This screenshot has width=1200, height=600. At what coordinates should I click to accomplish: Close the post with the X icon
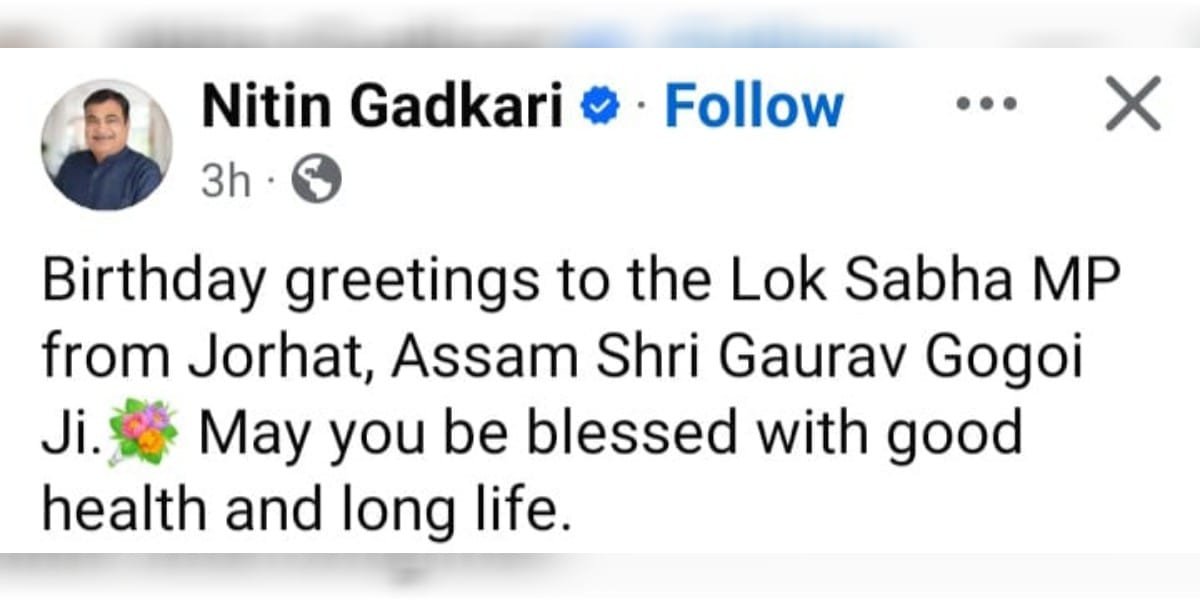click(x=1133, y=103)
